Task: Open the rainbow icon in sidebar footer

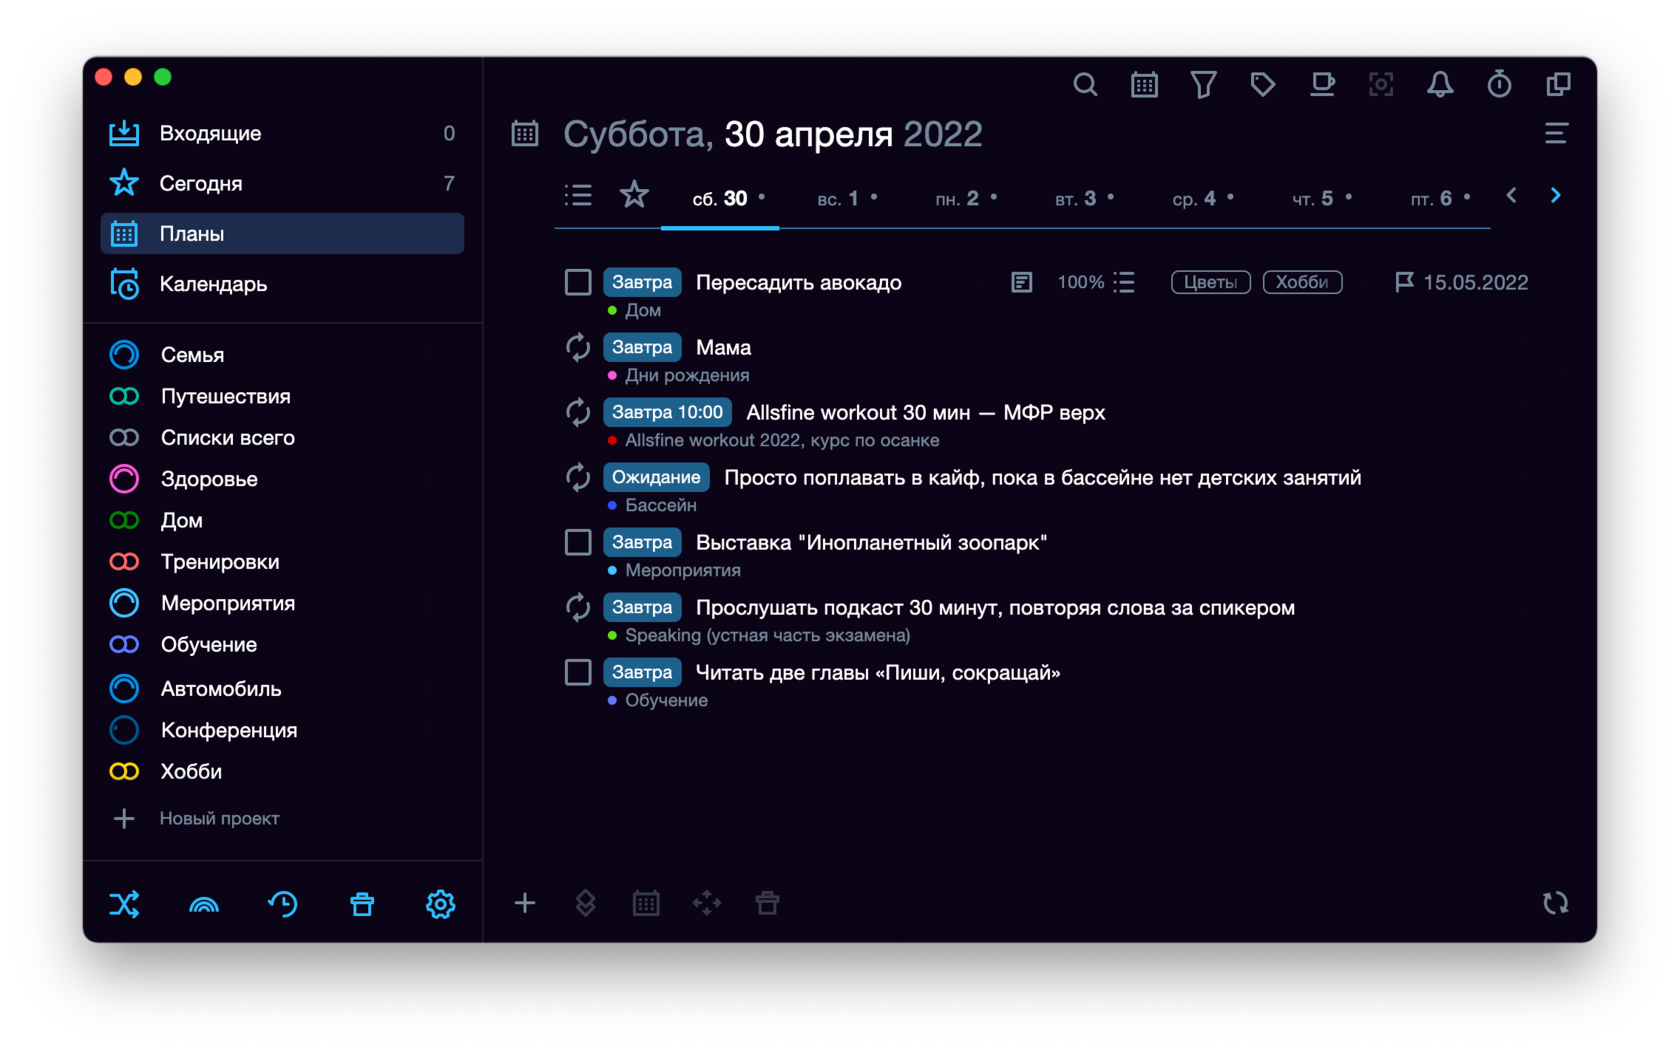Action: click(x=204, y=905)
